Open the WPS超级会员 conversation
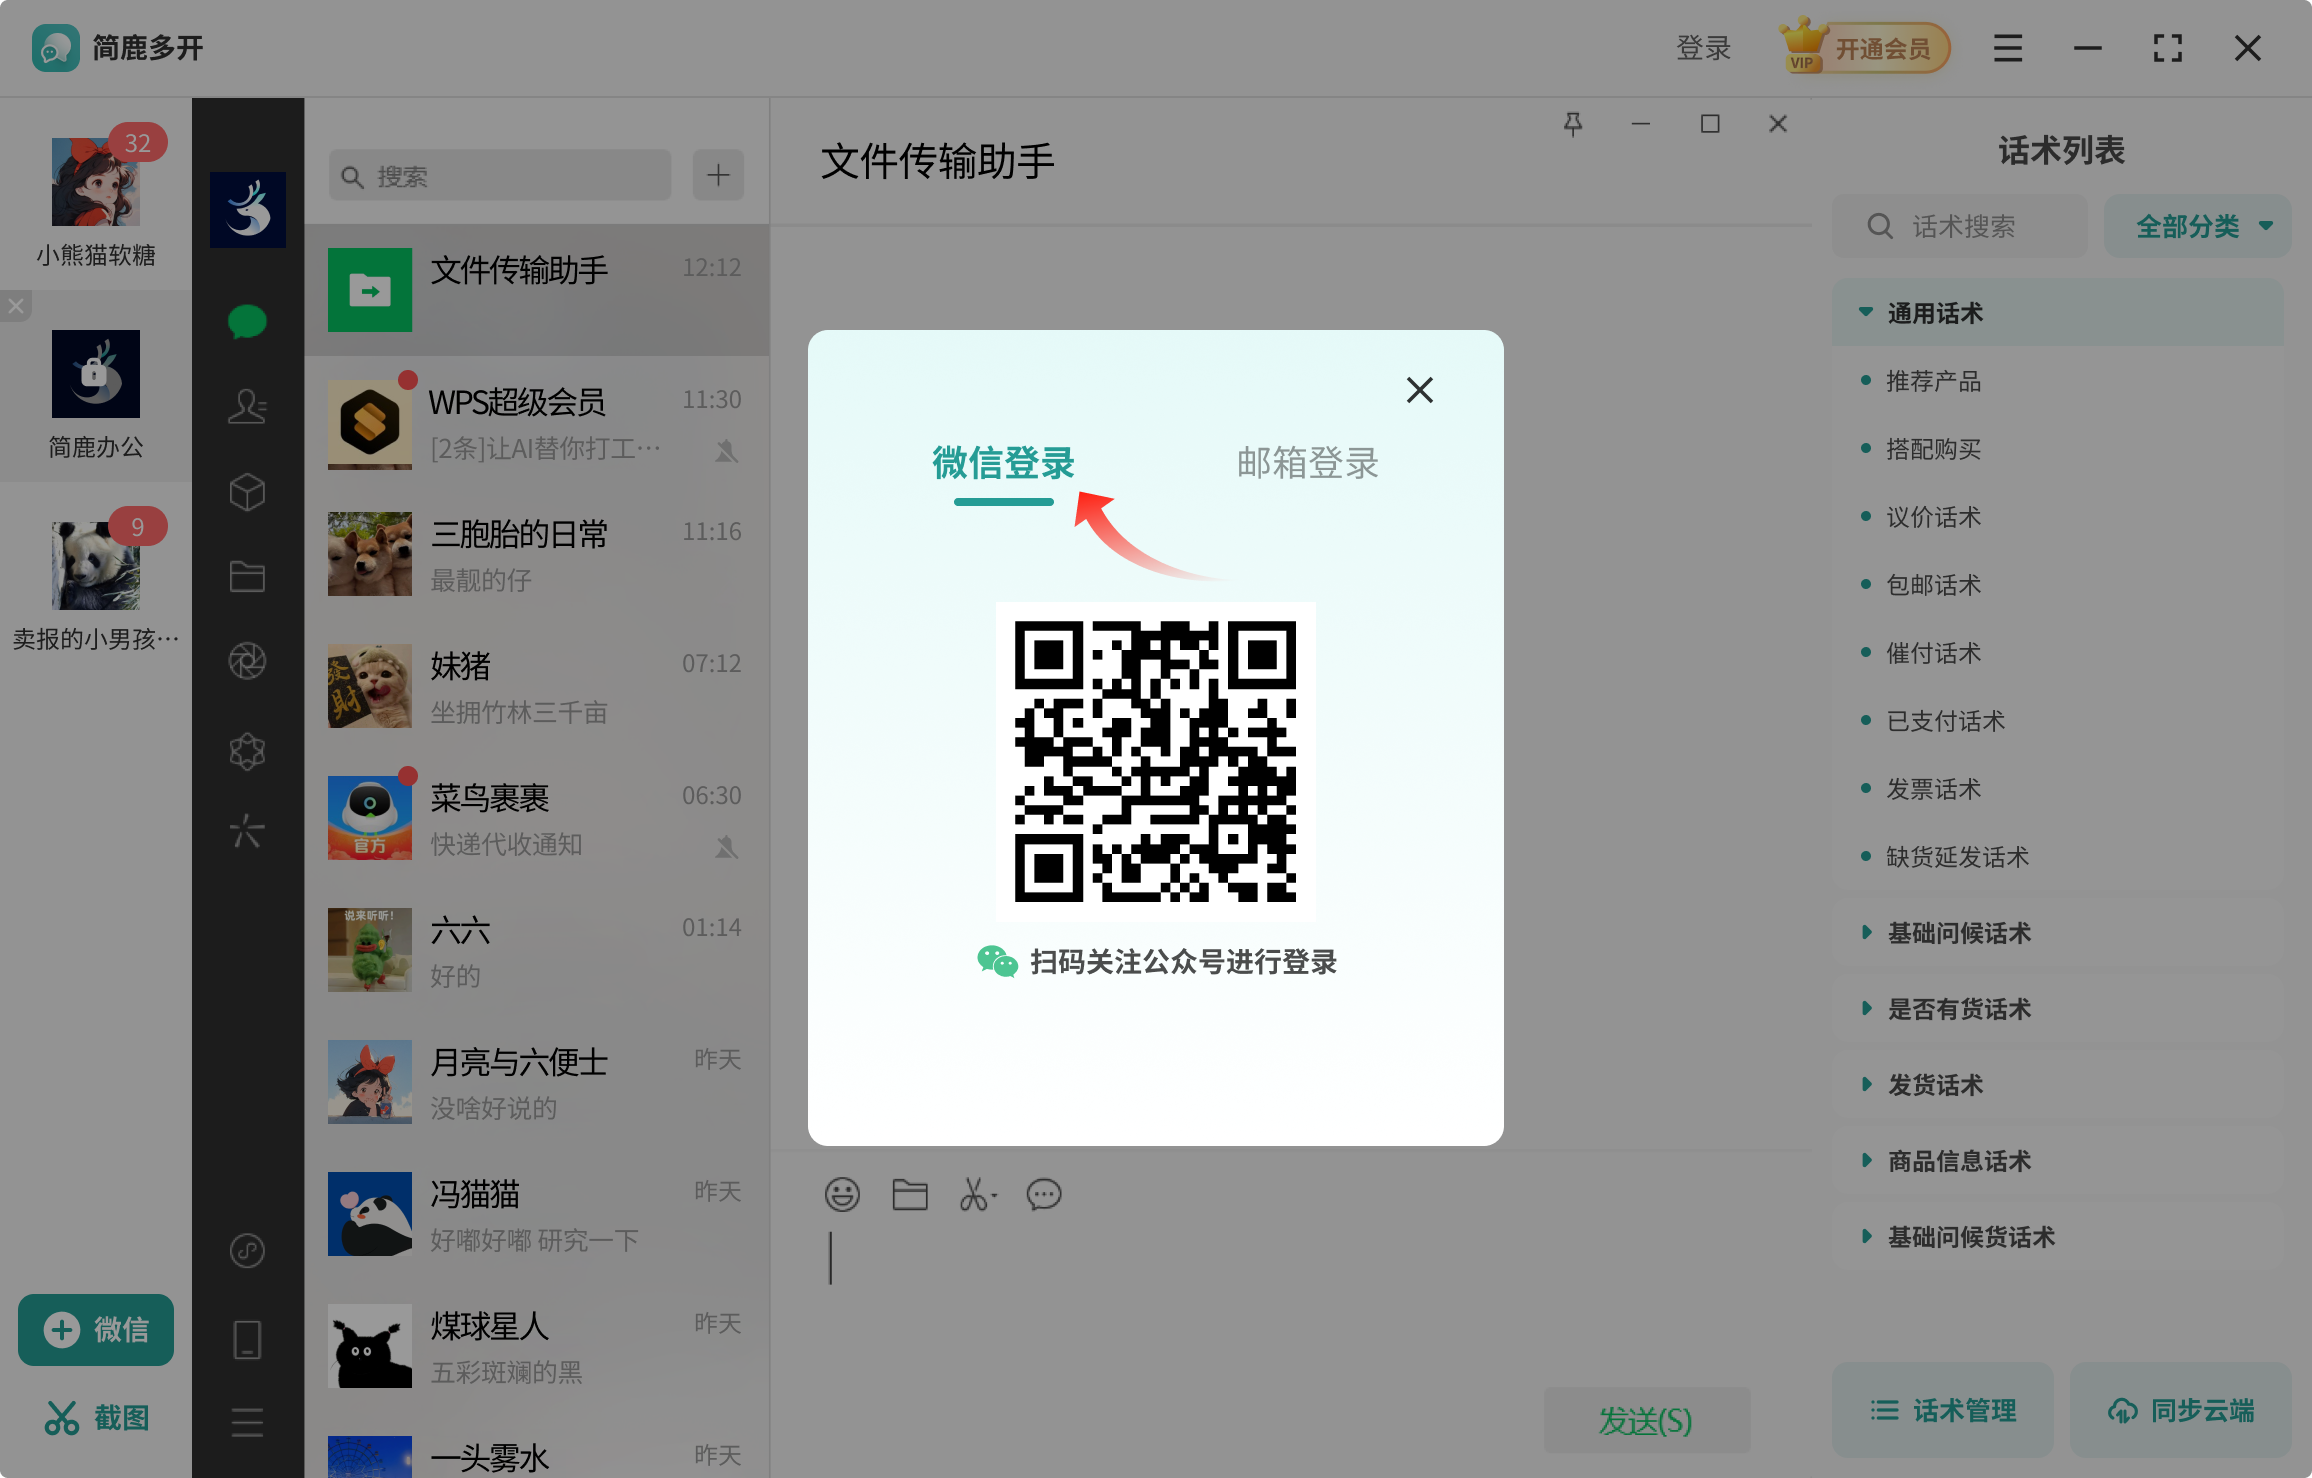This screenshot has height=1478, width=2312. [537, 423]
